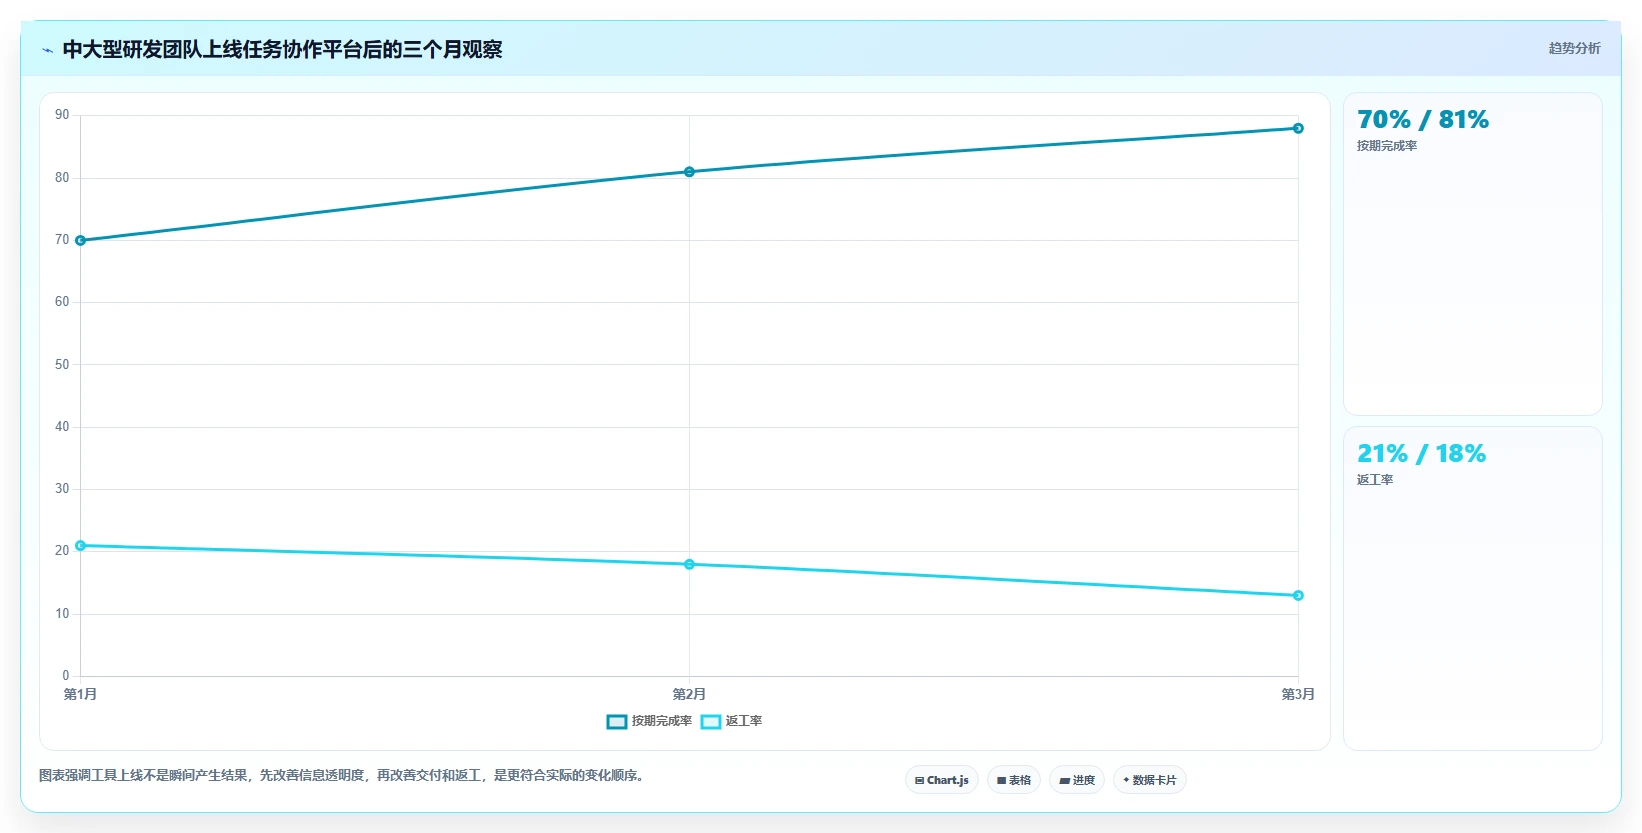Click the footnote text starting 图表强调工具上线
The image size is (1642, 833).
tap(344, 775)
